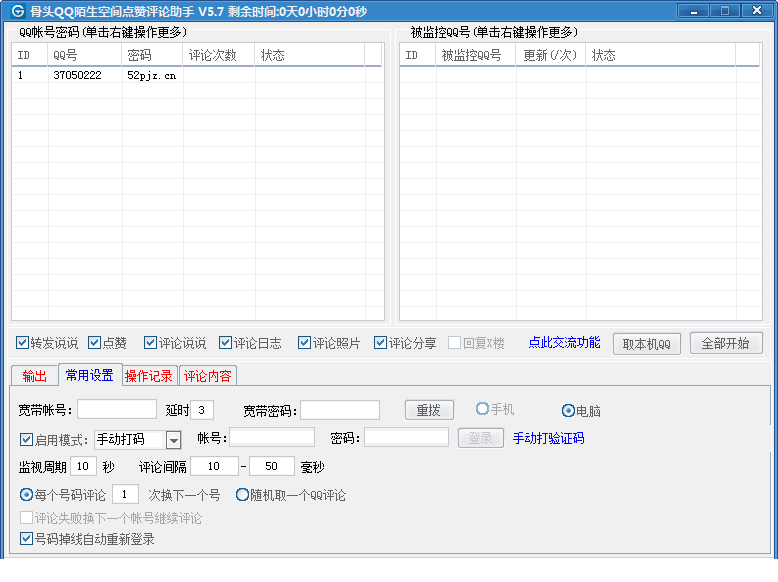Open the 手动打码 mode dropdown

click(x=173, y=440)
